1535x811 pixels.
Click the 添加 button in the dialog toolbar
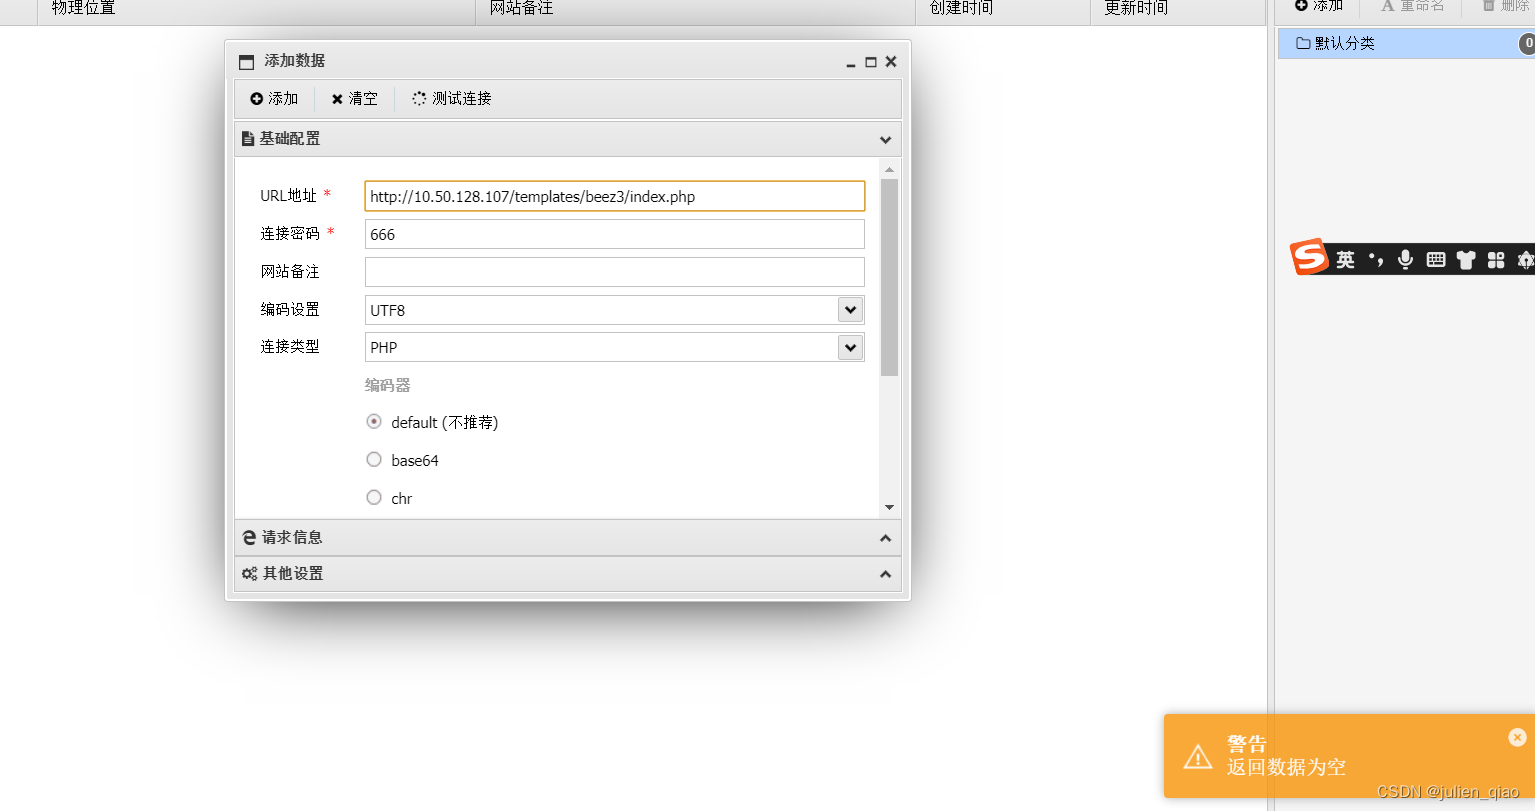click(274, 99)
